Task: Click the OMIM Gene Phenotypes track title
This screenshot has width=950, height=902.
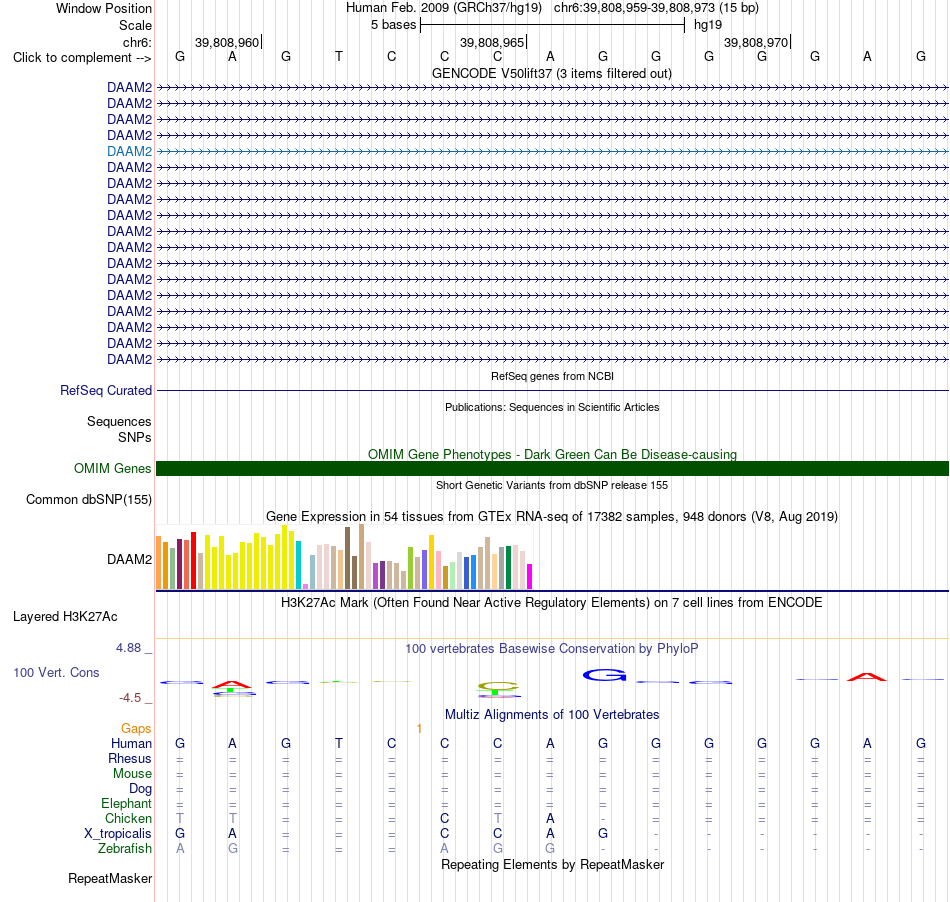Action: click(x=552, y=454)
